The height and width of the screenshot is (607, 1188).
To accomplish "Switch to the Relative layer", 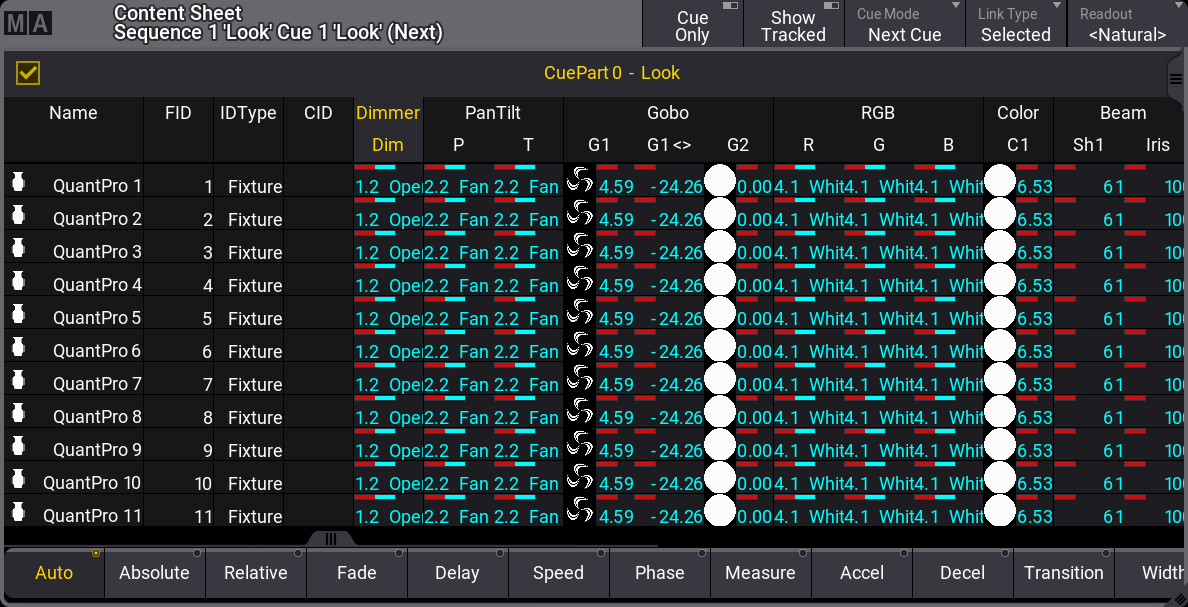I will (255, 573).
